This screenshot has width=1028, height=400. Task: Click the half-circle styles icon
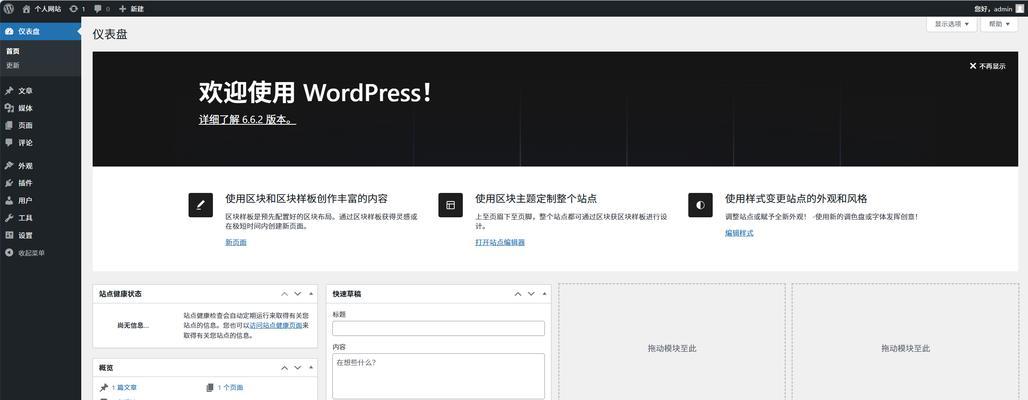pos(700,205)
